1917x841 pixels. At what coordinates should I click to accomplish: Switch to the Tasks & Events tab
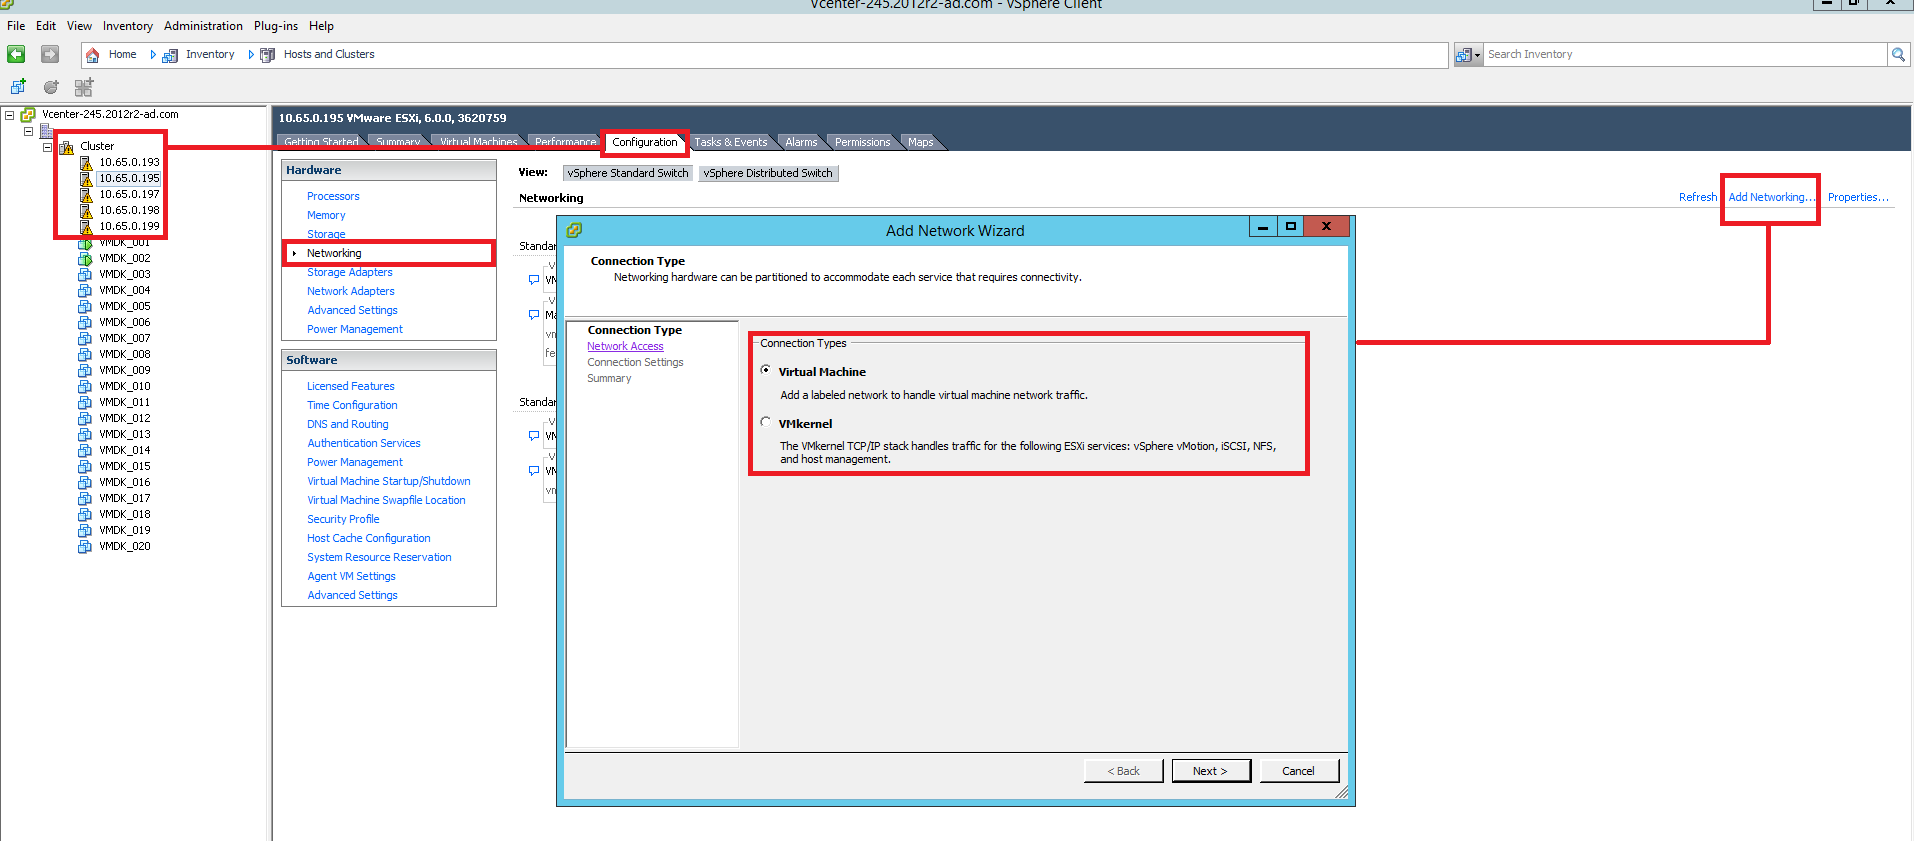pos(730,142)
